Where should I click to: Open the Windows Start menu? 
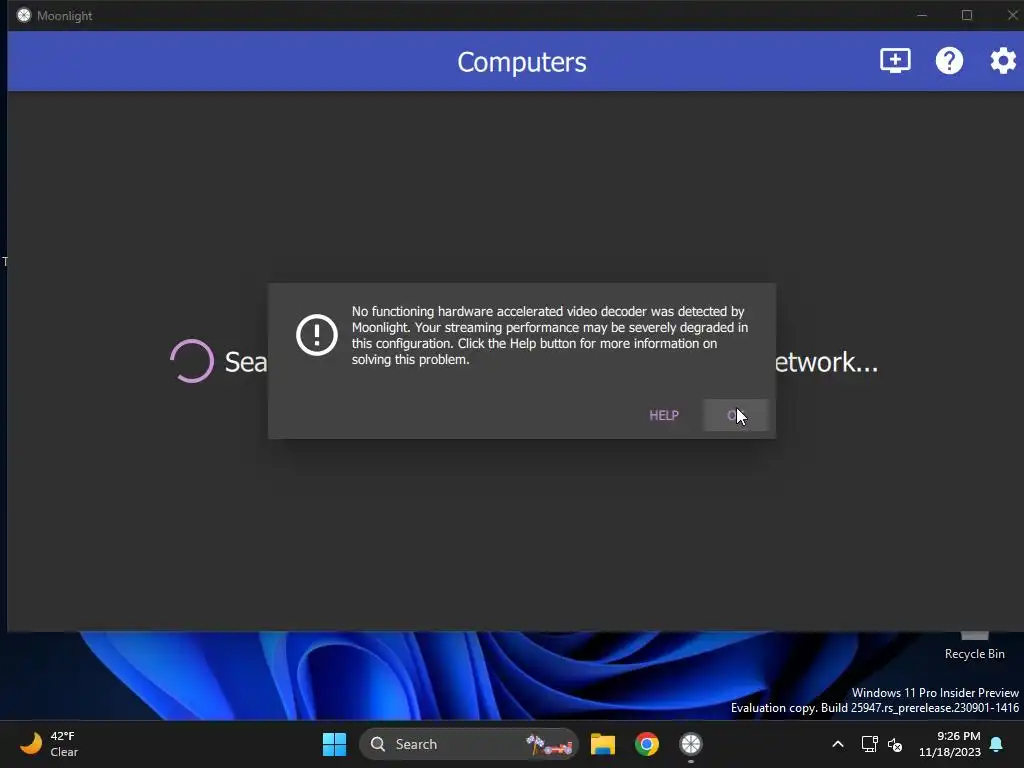click(x=334, y=744)
